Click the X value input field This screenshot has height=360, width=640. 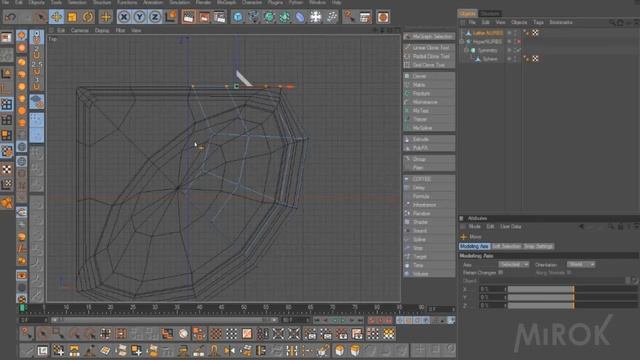493,289
